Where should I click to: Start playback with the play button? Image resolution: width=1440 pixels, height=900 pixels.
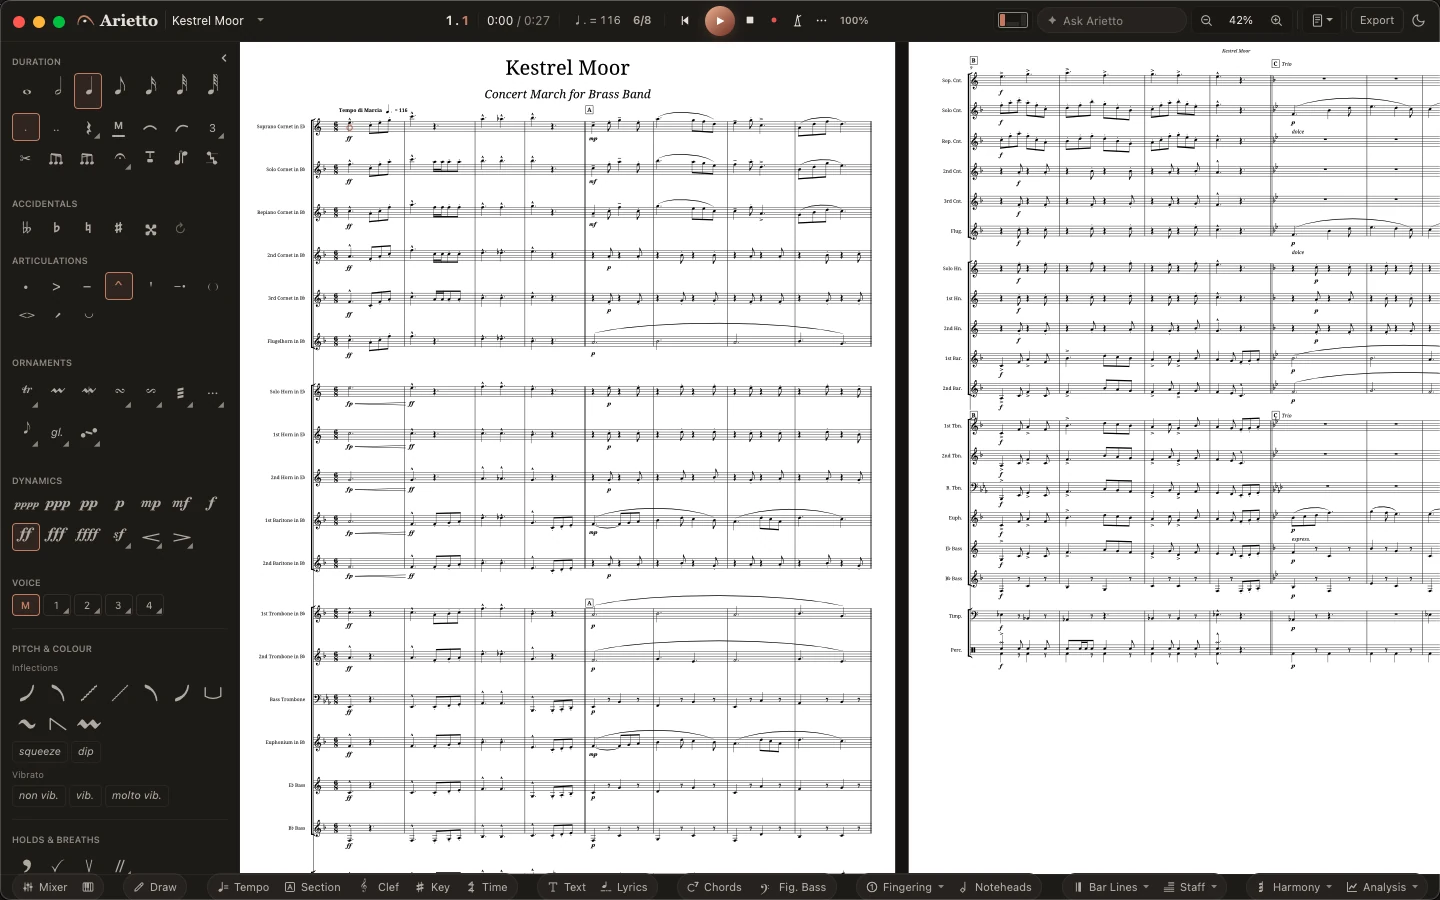click(x=719, y=20)
